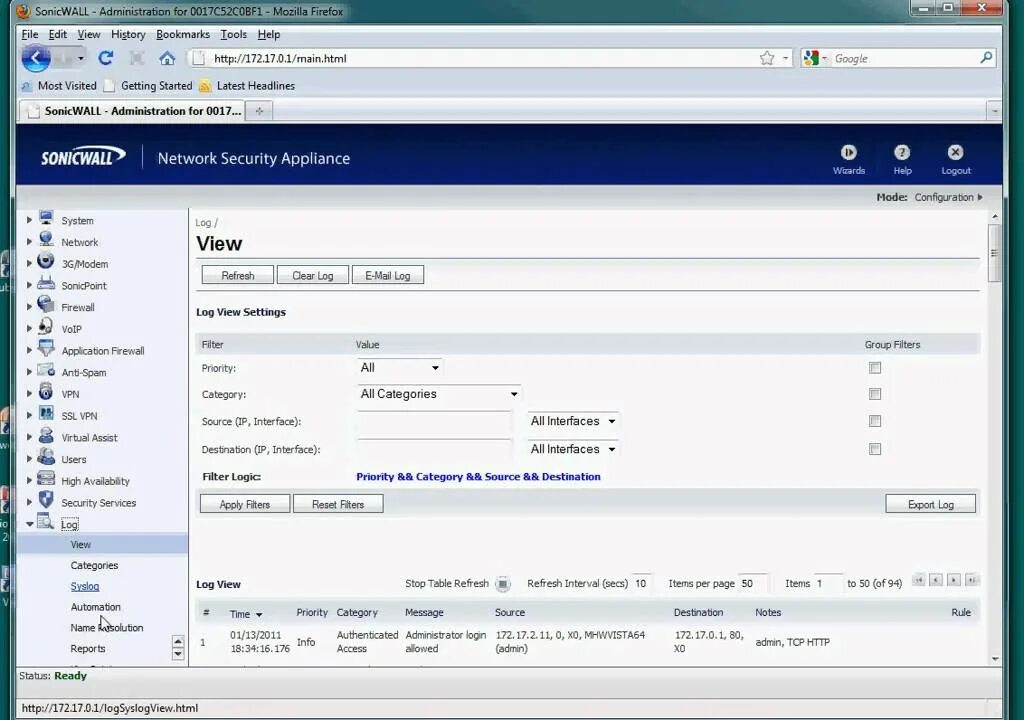Go to last log page arrow
This screenshot has width=1024, height=720.
click(972, 580)
